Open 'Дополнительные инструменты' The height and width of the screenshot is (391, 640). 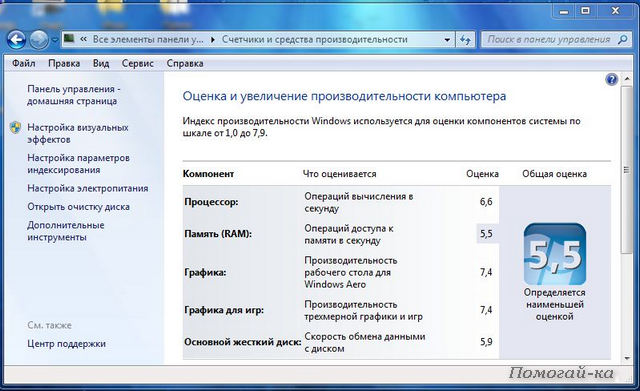66,231
